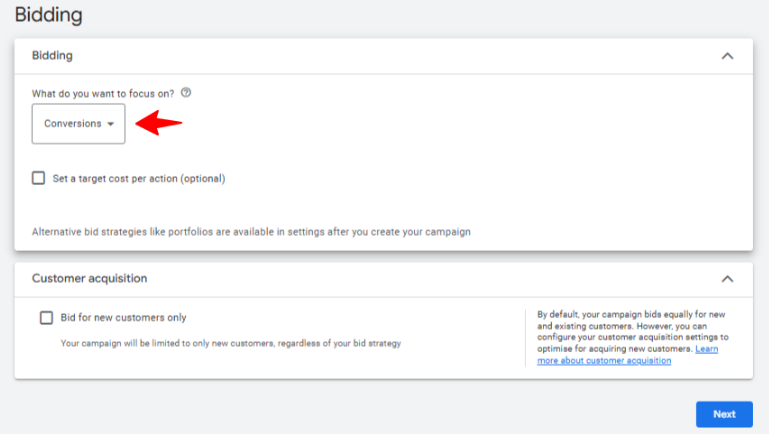Click the vertical divider beside the info text
The image size is (769, 434).
coord(526,337)
